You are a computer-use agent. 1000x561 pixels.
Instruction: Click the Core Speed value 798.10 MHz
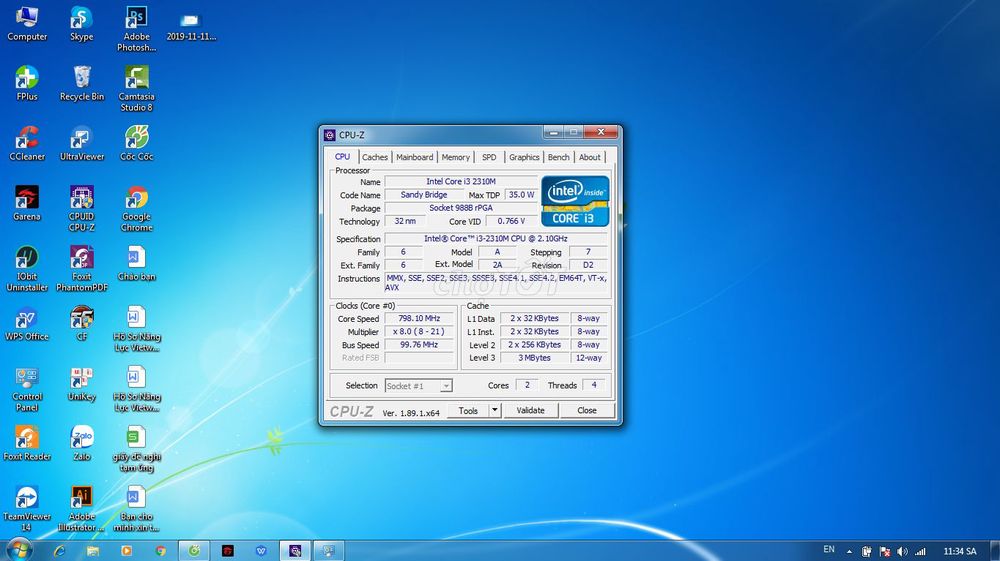coord(419,318)
